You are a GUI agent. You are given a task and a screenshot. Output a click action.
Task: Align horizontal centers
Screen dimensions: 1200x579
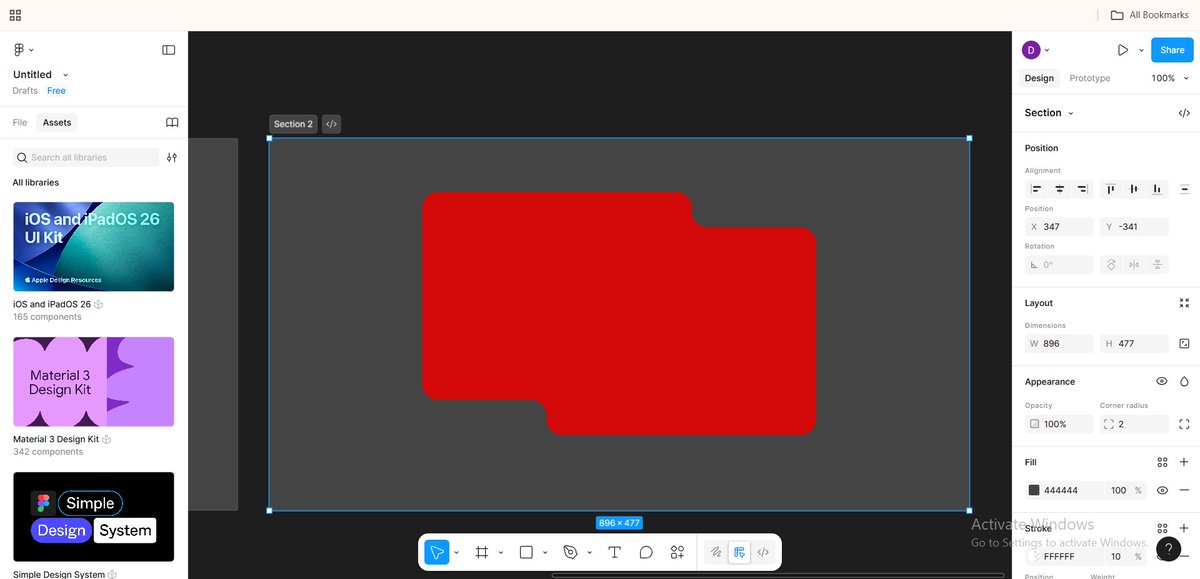click(x=1059, y=188)
